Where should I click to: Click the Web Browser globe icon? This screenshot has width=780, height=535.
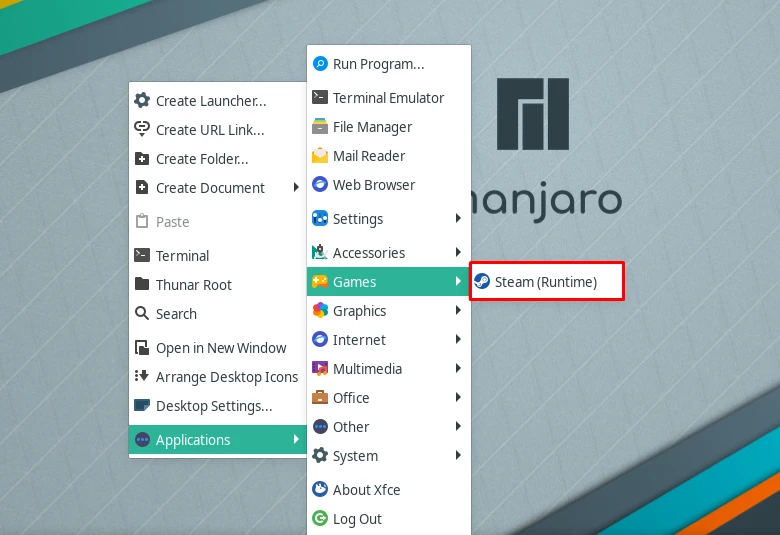click(320, 184)
